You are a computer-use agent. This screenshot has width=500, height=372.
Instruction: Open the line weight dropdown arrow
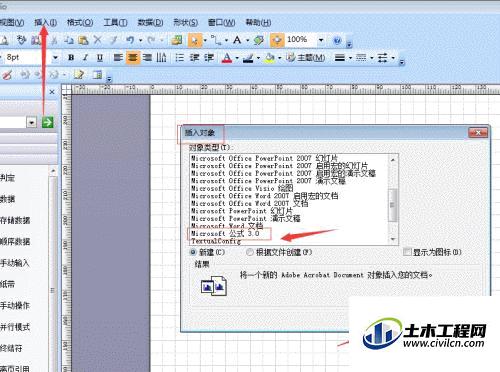click(x=350, y=58)
